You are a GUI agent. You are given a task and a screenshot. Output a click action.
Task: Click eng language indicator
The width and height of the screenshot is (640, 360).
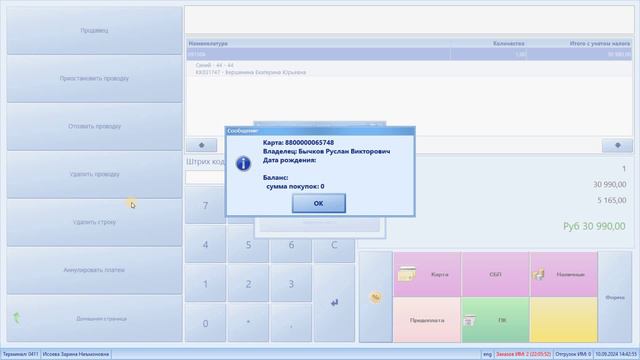click(x=487, y=354)
